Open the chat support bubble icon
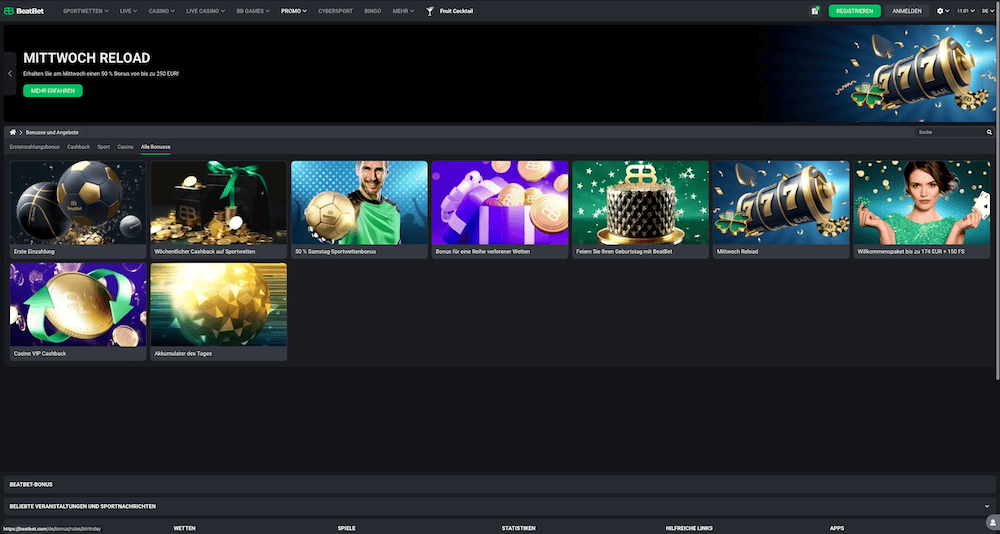 pyautogui.click(x=992, y=523)
